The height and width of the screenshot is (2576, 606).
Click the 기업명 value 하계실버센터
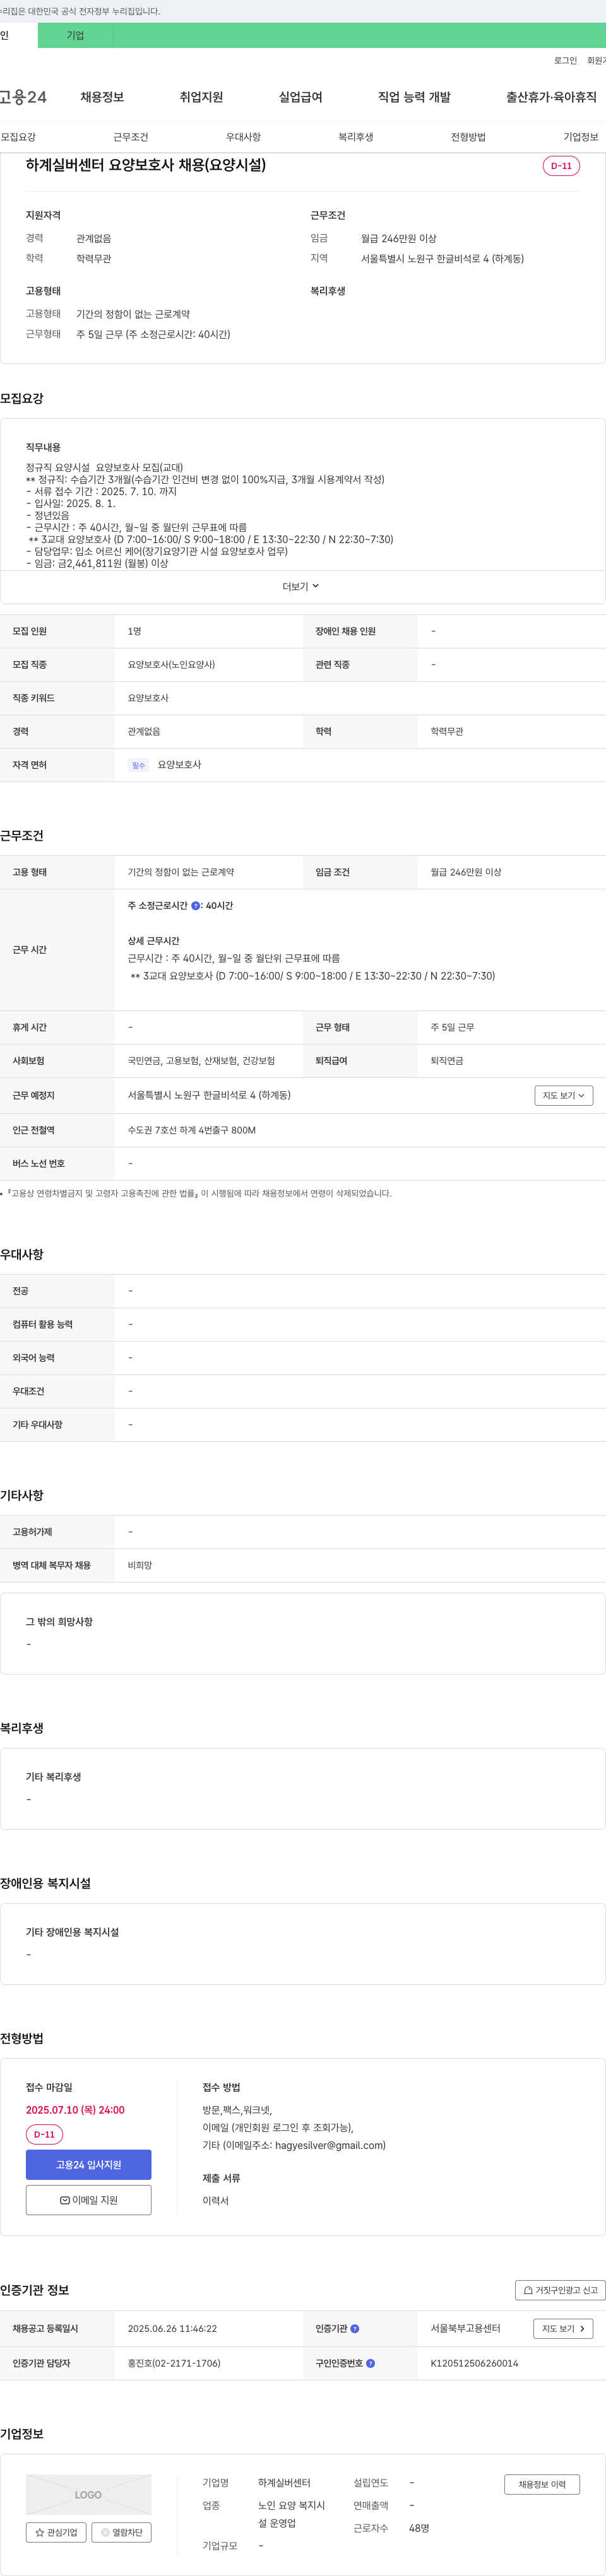point(284,2483)
